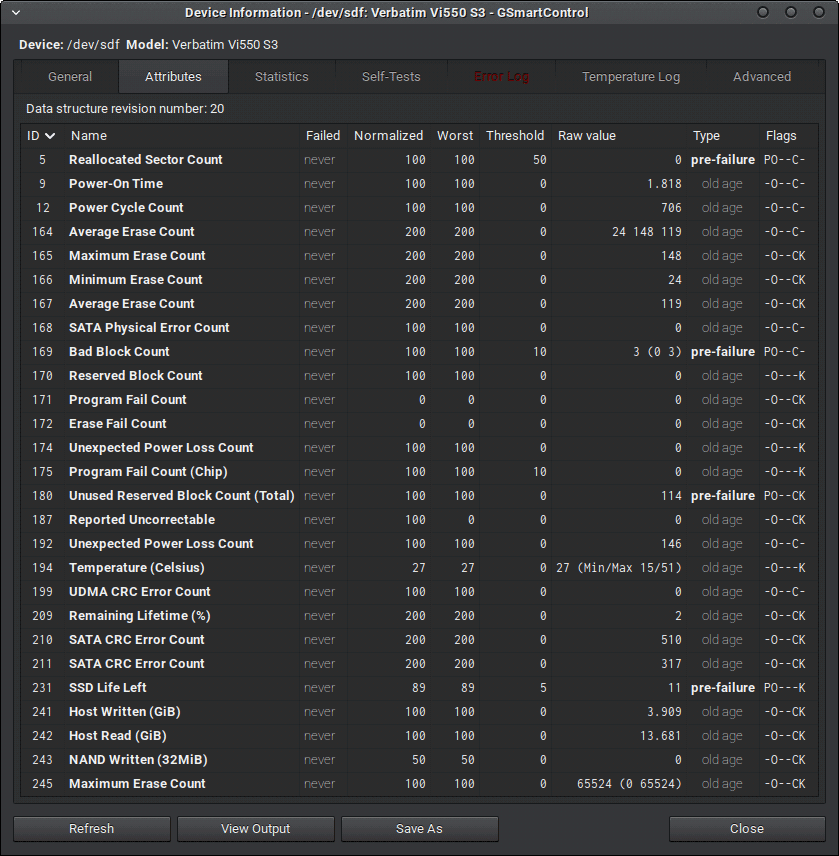Image resolution: width=839 pixels, height=856 pixels.
Task: Select the NAND Written (32MiB) row
Action: click(x=419, y=760)
